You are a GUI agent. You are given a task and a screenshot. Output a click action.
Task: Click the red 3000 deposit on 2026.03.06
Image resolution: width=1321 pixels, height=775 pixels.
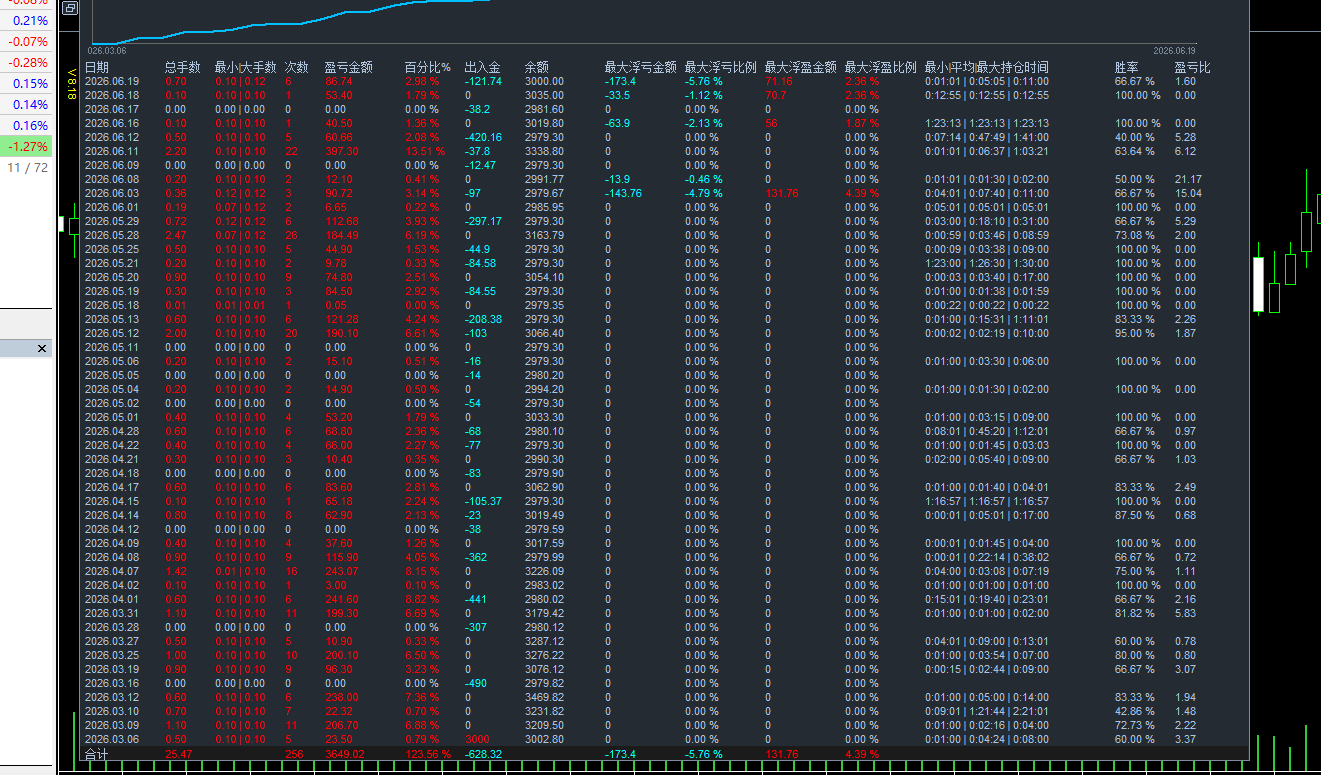(x=477, y=739)
